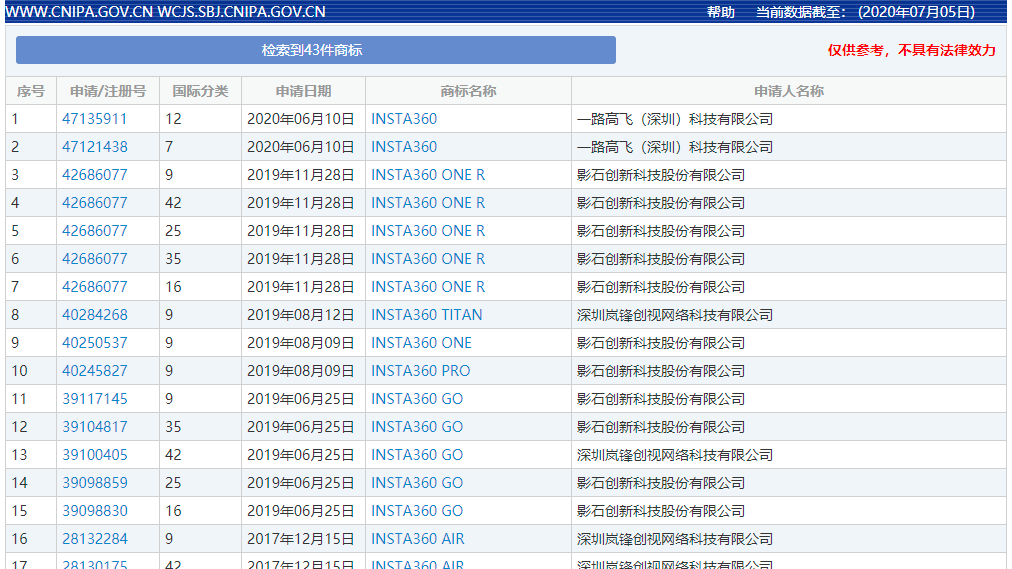
Task: Click the WWW.CNIPA.GOV.CN site address text
Action: (x=79, y=12)
